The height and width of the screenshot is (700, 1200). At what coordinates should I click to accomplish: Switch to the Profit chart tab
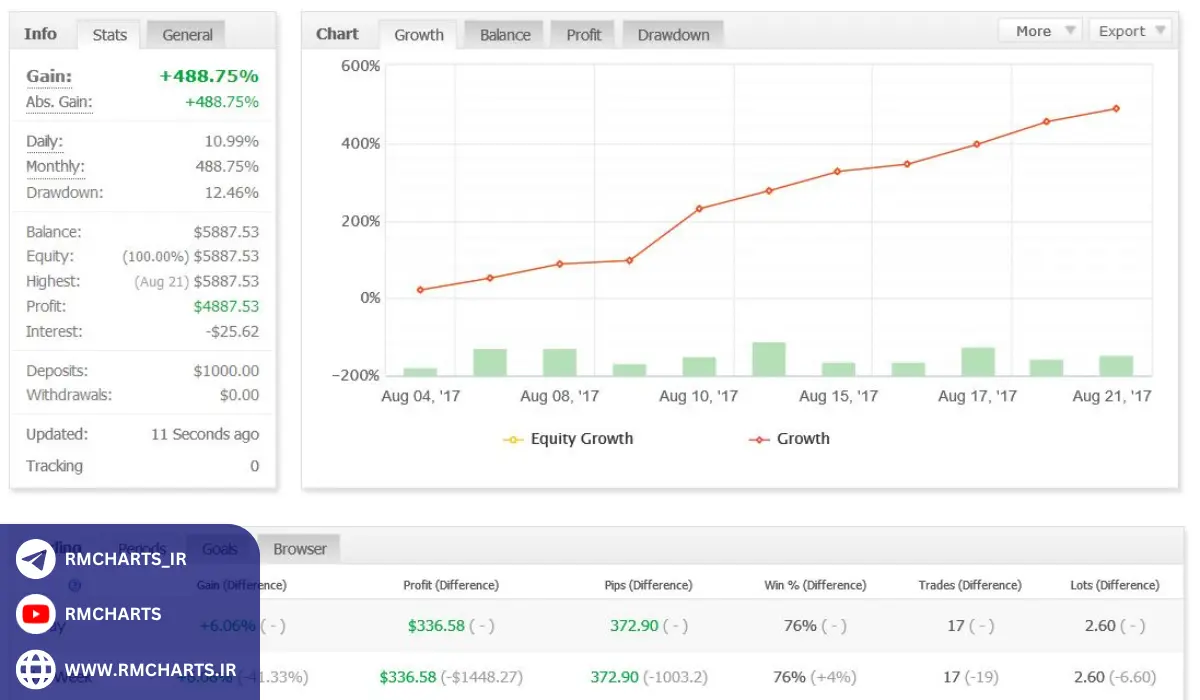point(584,35)
